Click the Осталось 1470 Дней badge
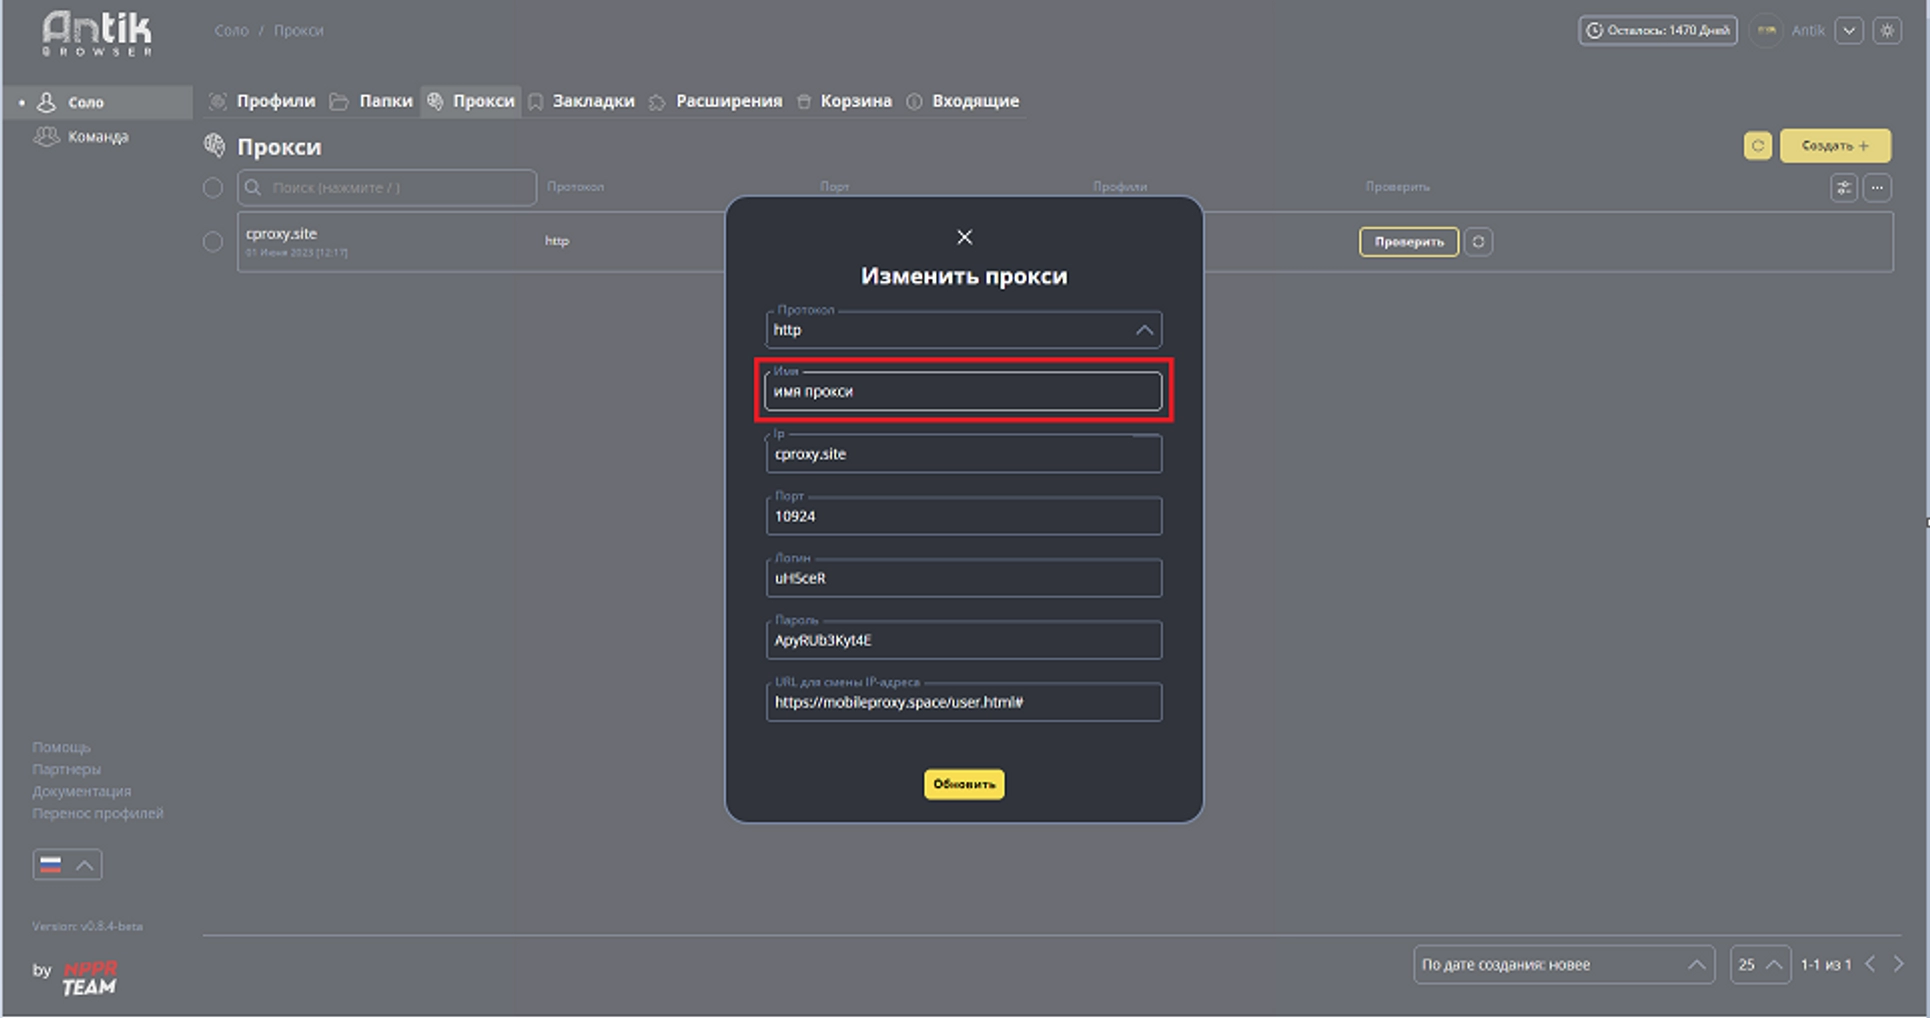Image resolution: width=1930 pixels, height=1018 pixels. [x=1658, y=31]
